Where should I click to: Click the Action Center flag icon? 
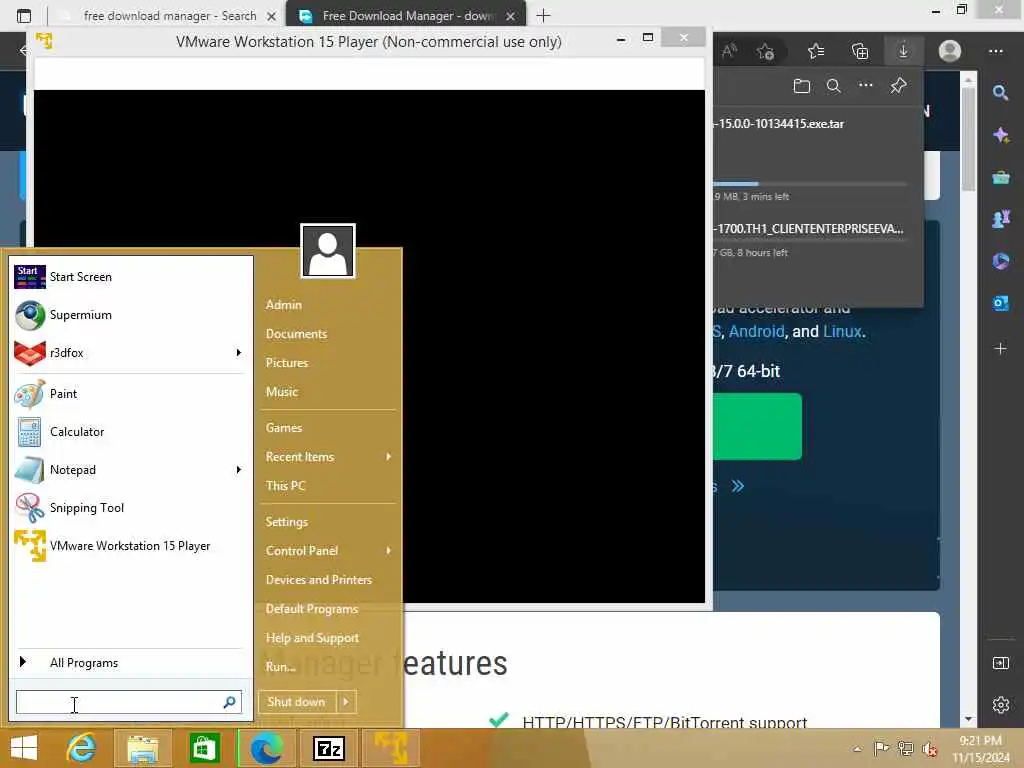pos(881,748)
